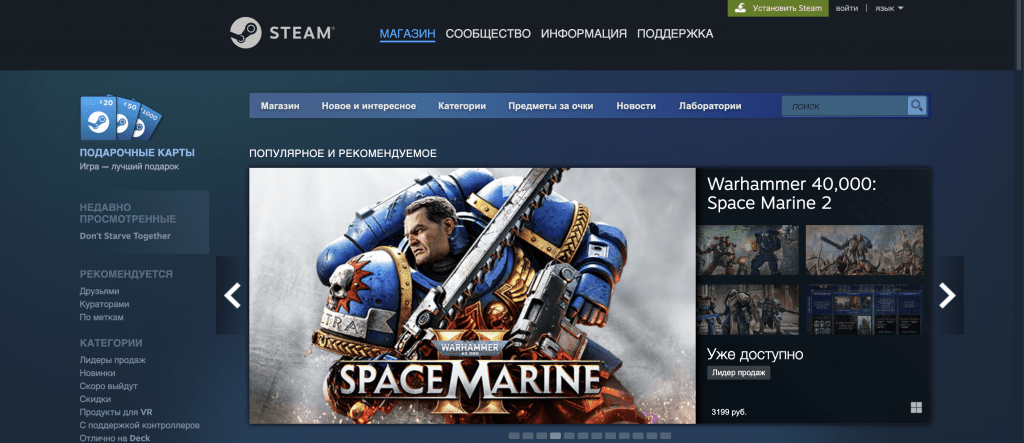Click the войти login link
Image resolution: width=1024 pixels, height=443 pixels.
[847, 8]
